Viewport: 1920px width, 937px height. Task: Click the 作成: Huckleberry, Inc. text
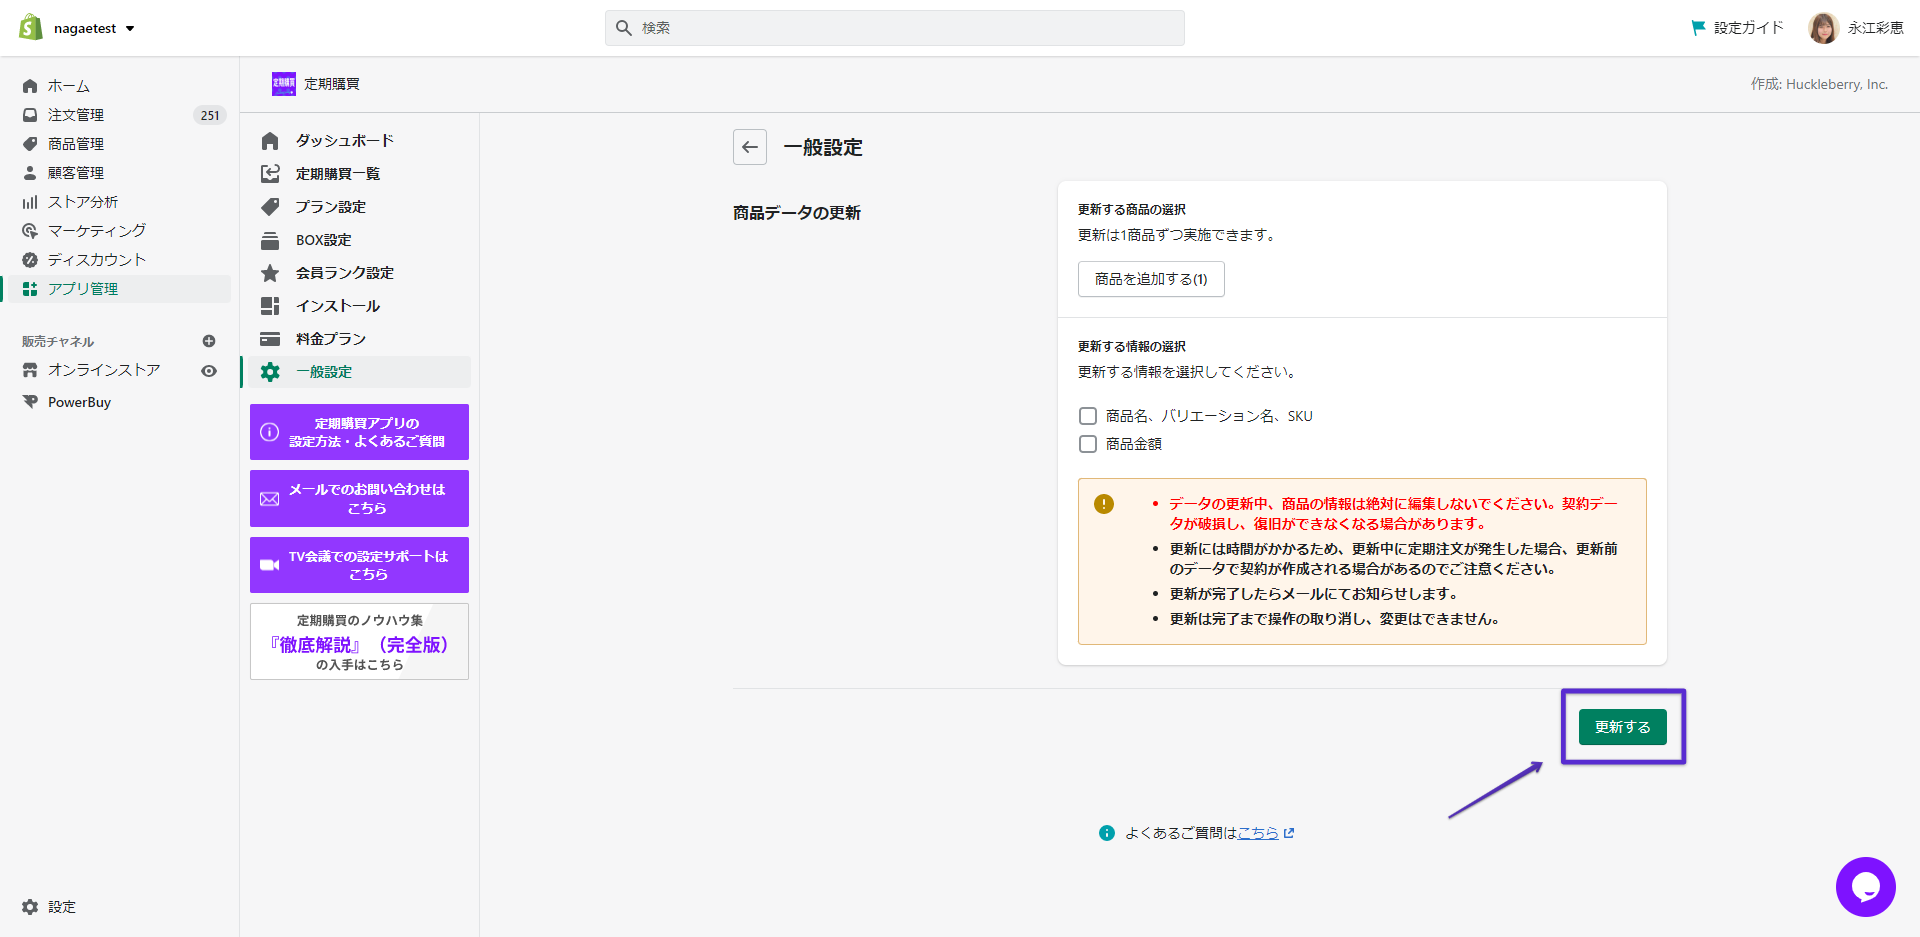coord(1819,84)
